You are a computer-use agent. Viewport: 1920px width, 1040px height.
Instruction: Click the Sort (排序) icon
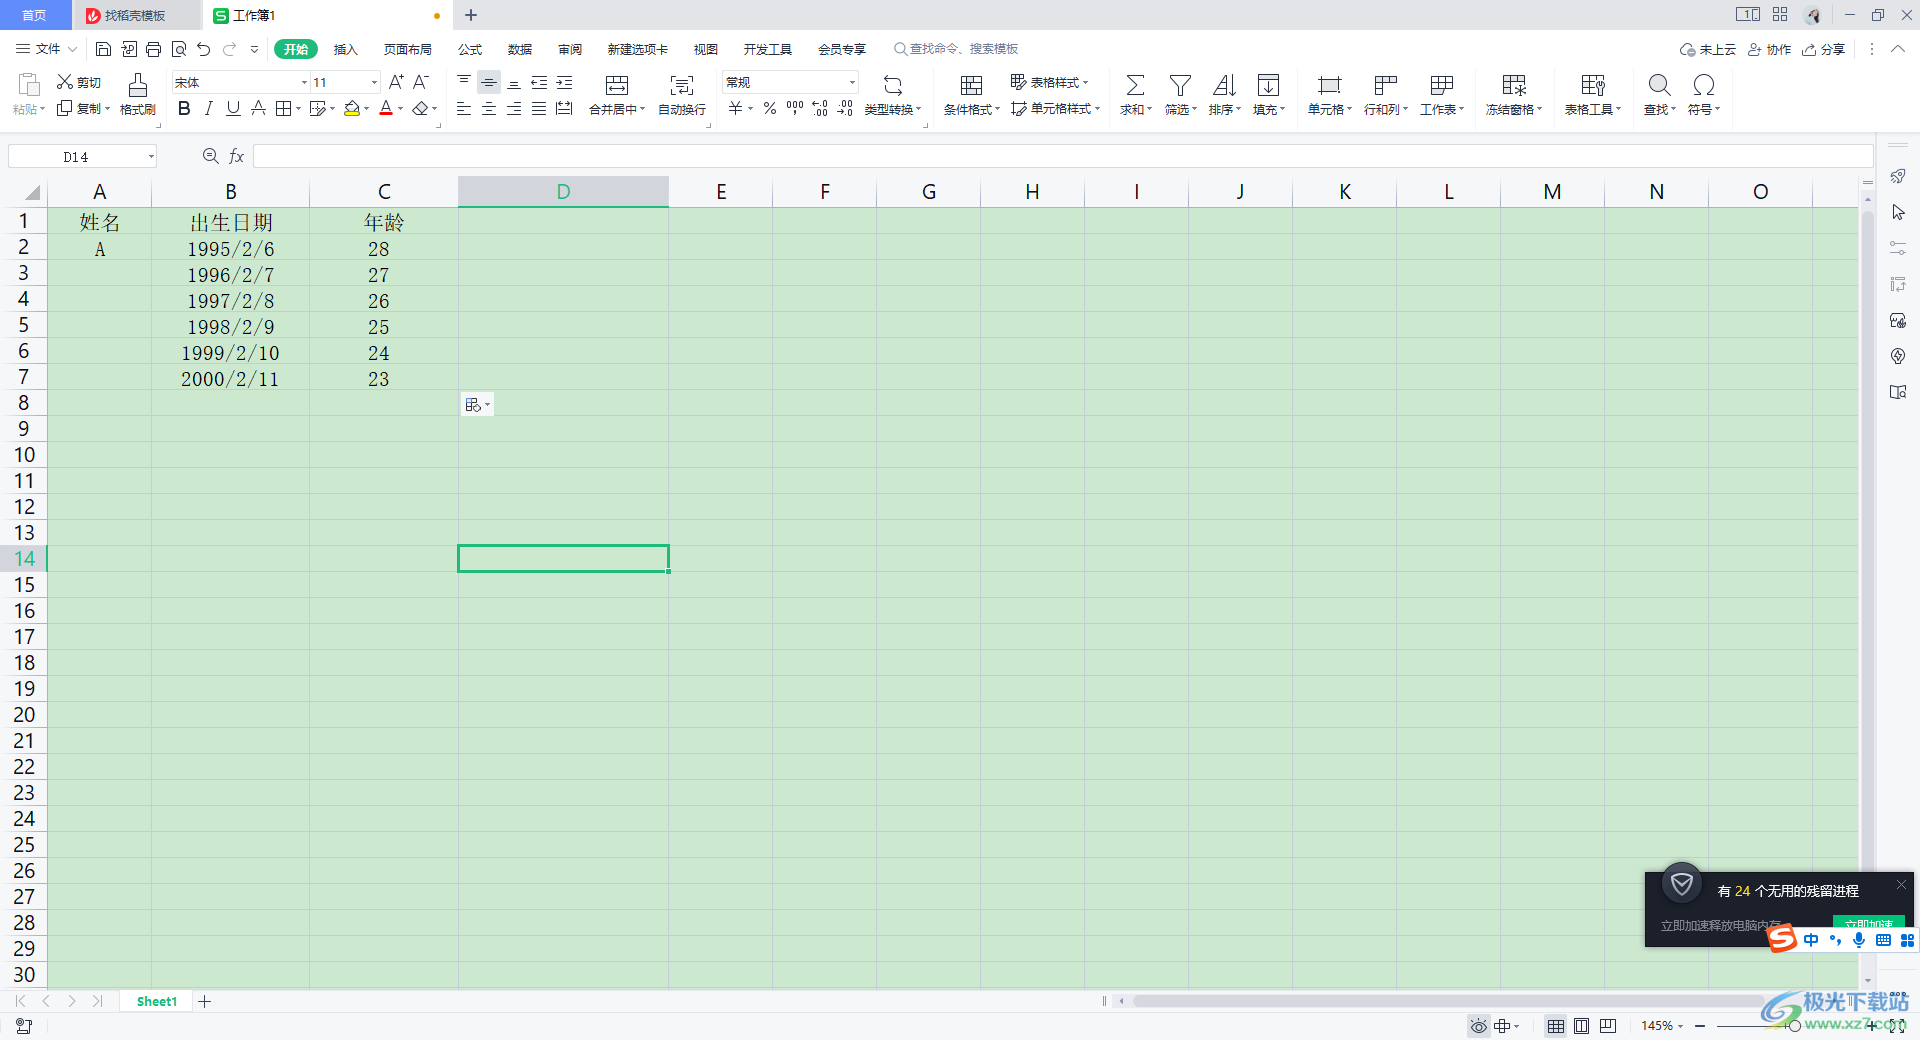tap(1224, 85)
